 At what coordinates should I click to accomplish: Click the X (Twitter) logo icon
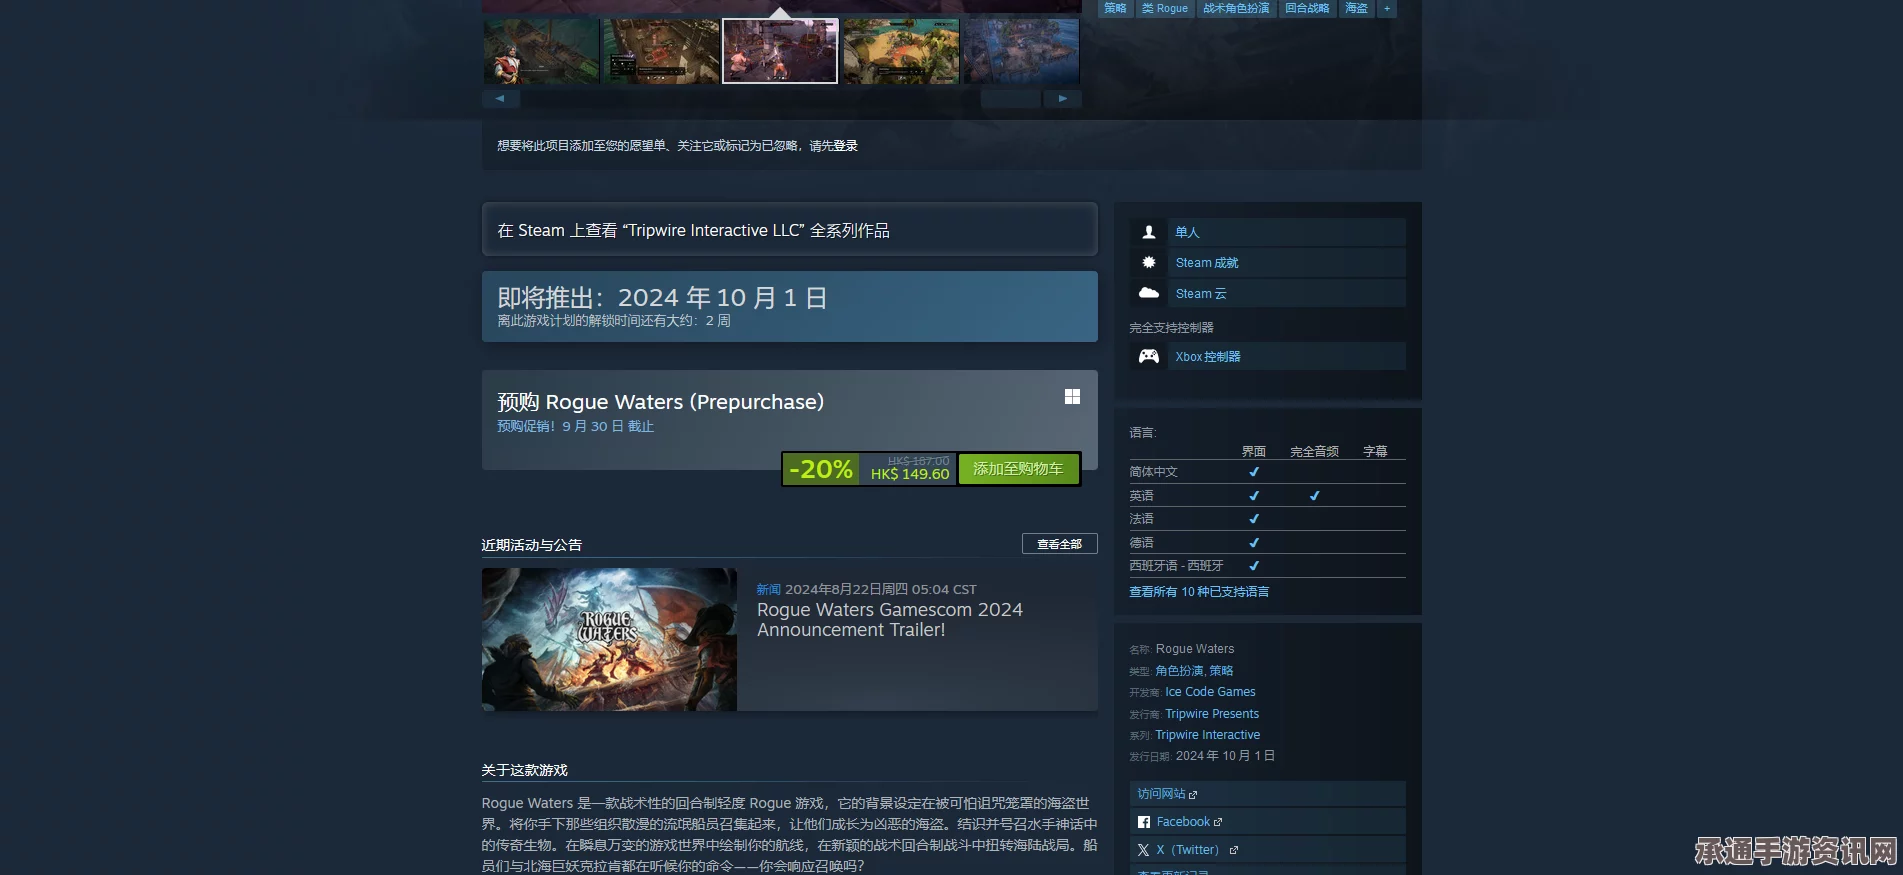click(1143, 850)
